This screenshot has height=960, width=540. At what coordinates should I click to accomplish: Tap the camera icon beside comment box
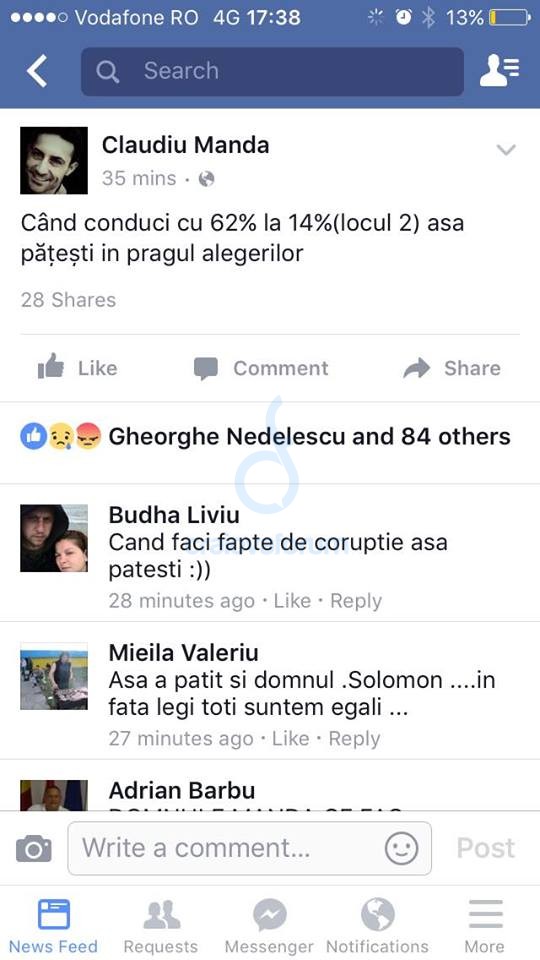click(34, 849)
